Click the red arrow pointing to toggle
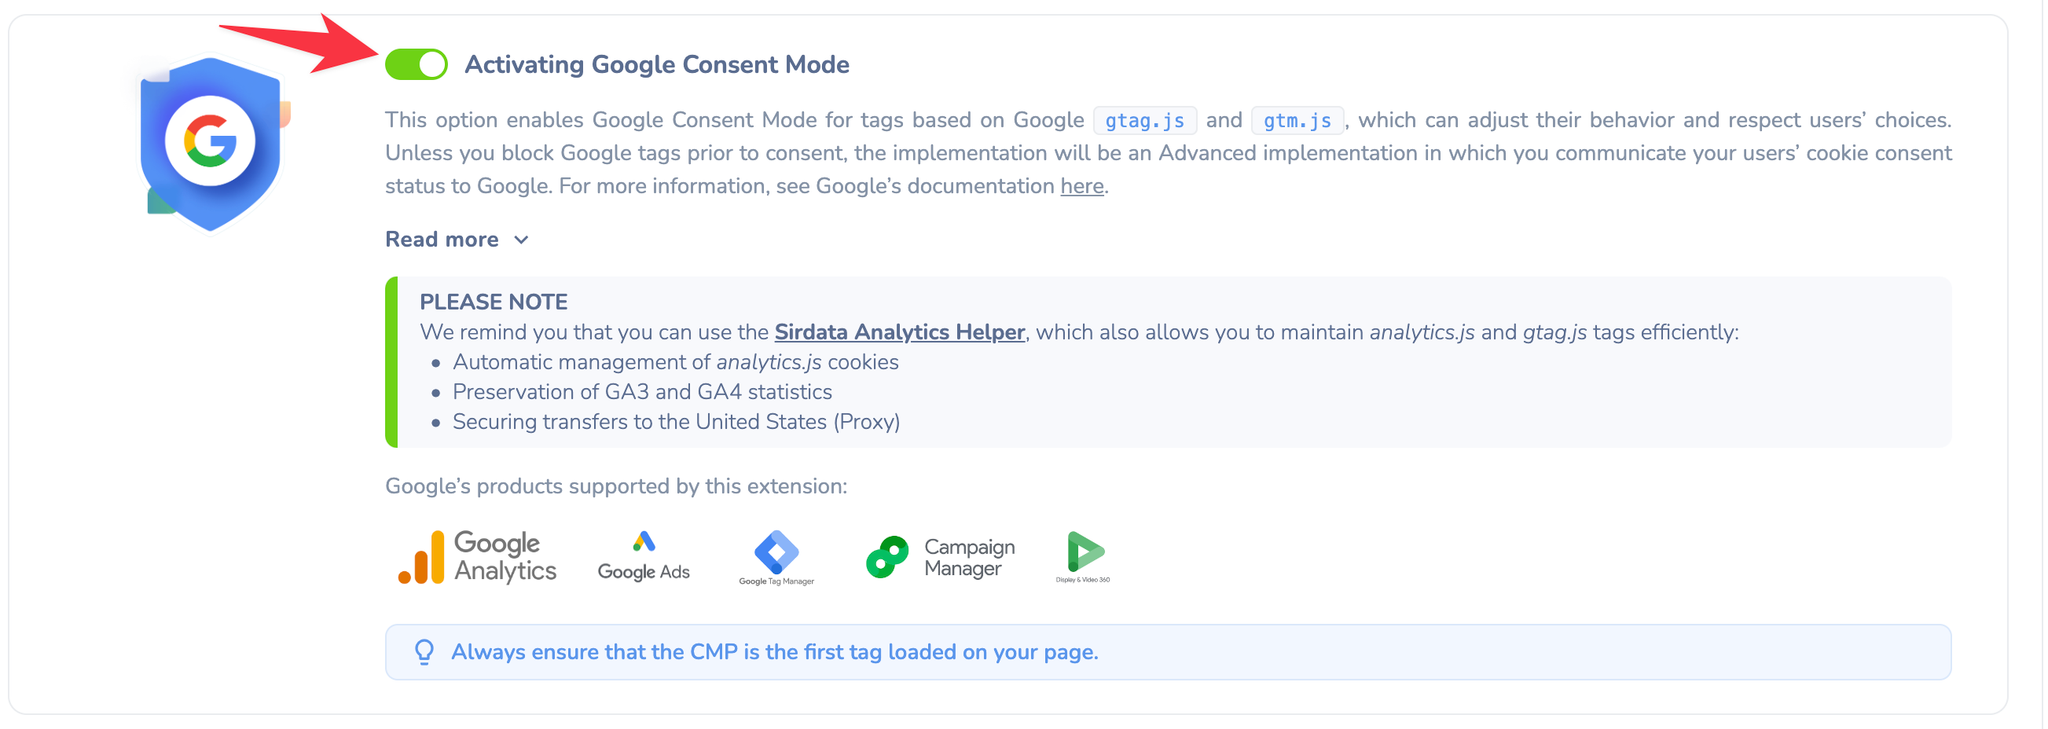 tap(300, 44)
